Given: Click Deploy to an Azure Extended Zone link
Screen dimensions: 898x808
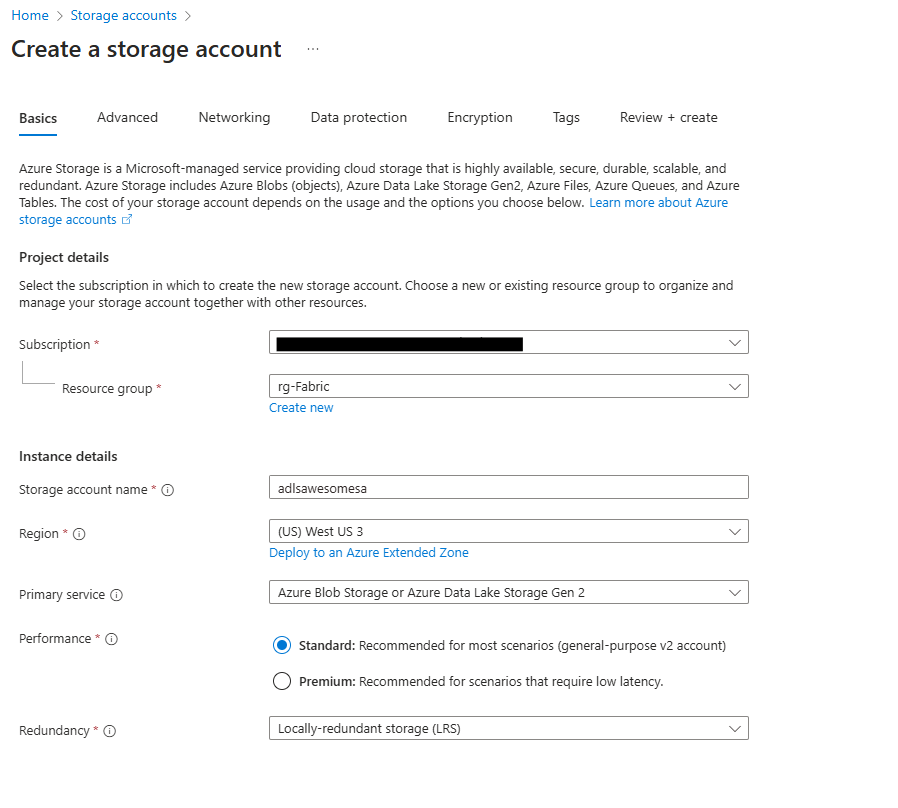Looking at the screenshot, I should coord(369,553).
